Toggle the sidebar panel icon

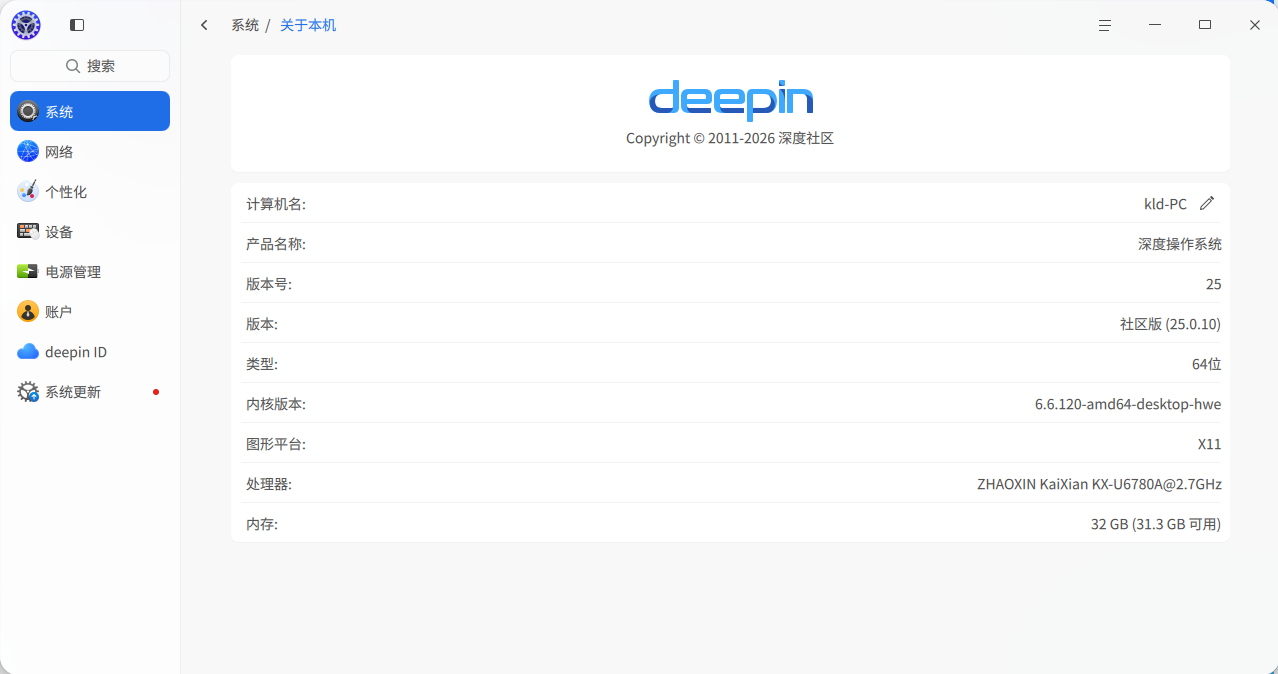77,25
